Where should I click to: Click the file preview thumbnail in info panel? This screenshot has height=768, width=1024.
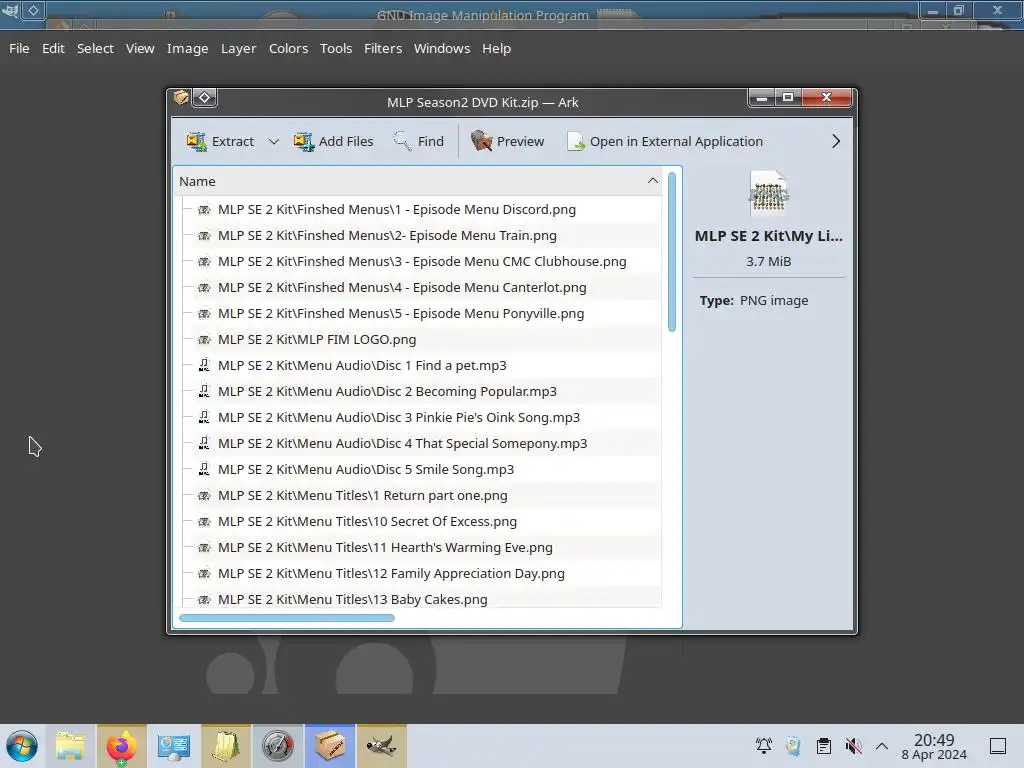[x=769, y=193]
